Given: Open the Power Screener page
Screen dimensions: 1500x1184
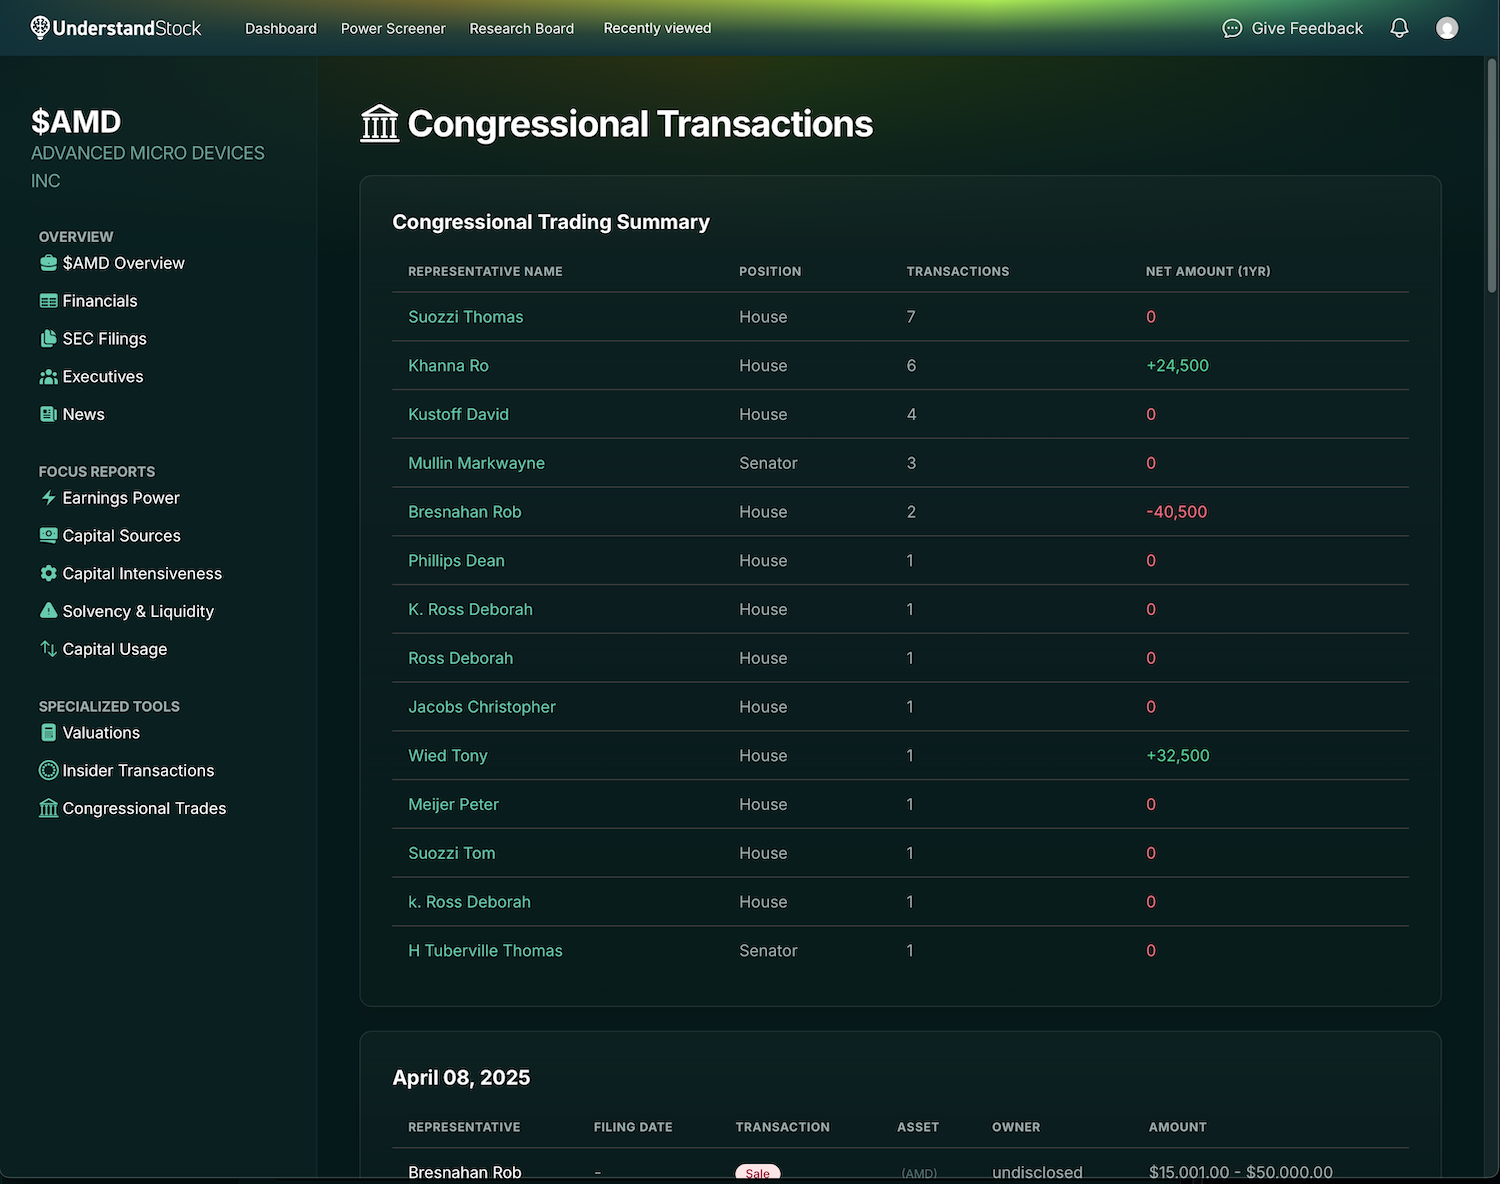Looking at the screenshot, I should click(393, 28).
